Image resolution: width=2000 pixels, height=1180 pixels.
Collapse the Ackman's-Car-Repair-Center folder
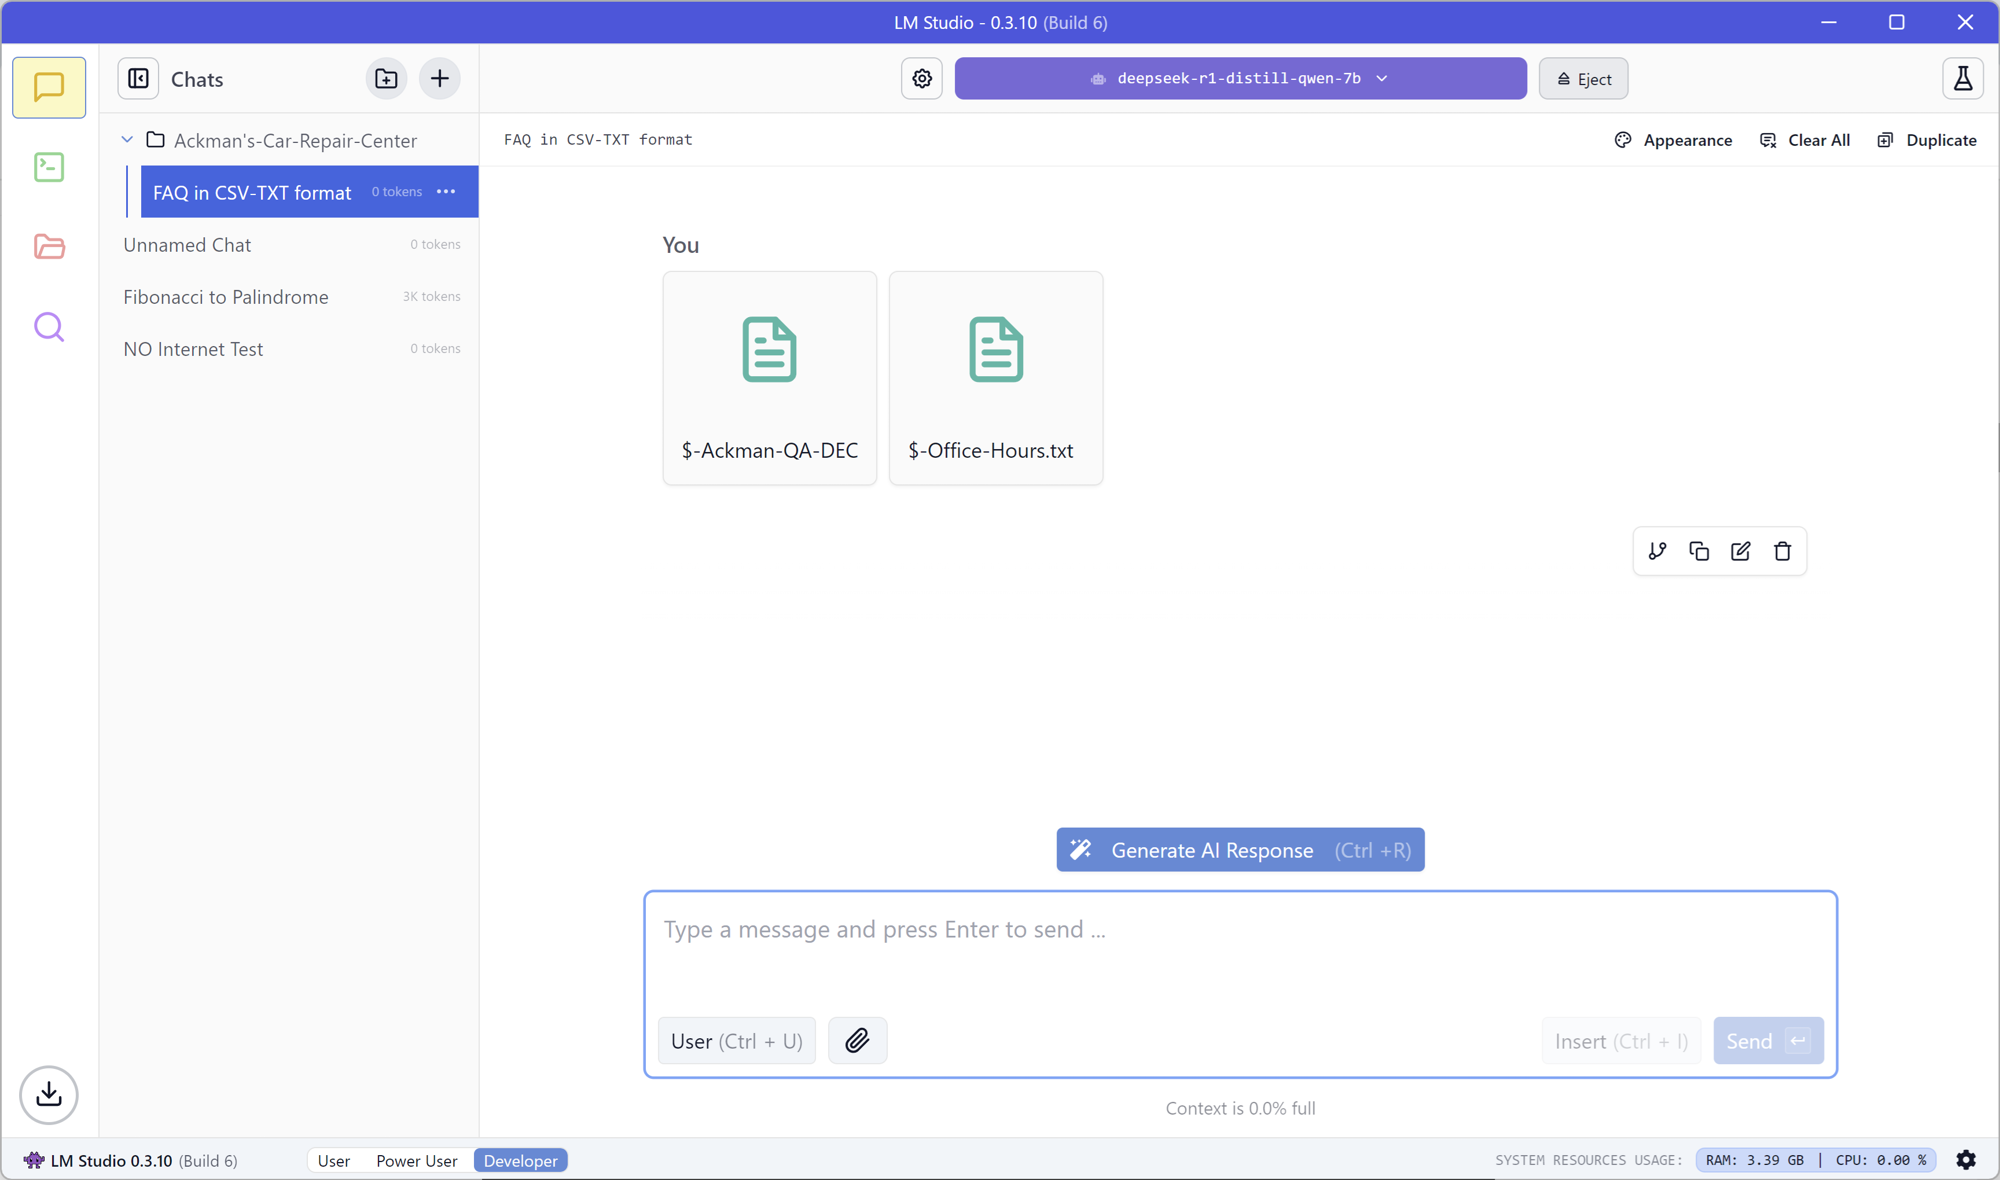tap(127, 140)
